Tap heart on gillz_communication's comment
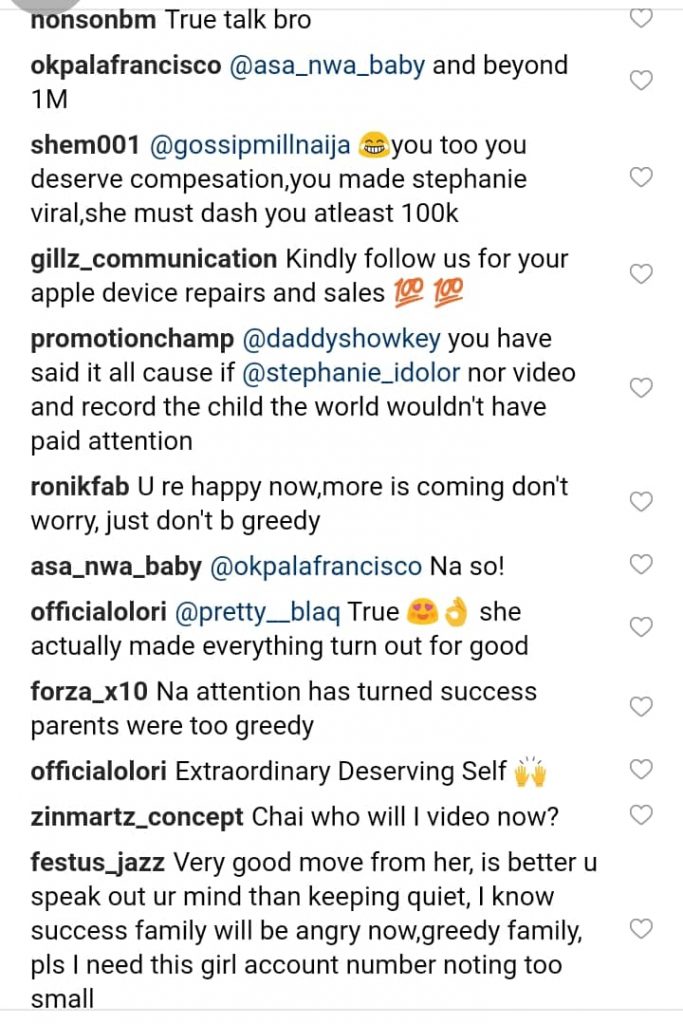 click(641, 274)
